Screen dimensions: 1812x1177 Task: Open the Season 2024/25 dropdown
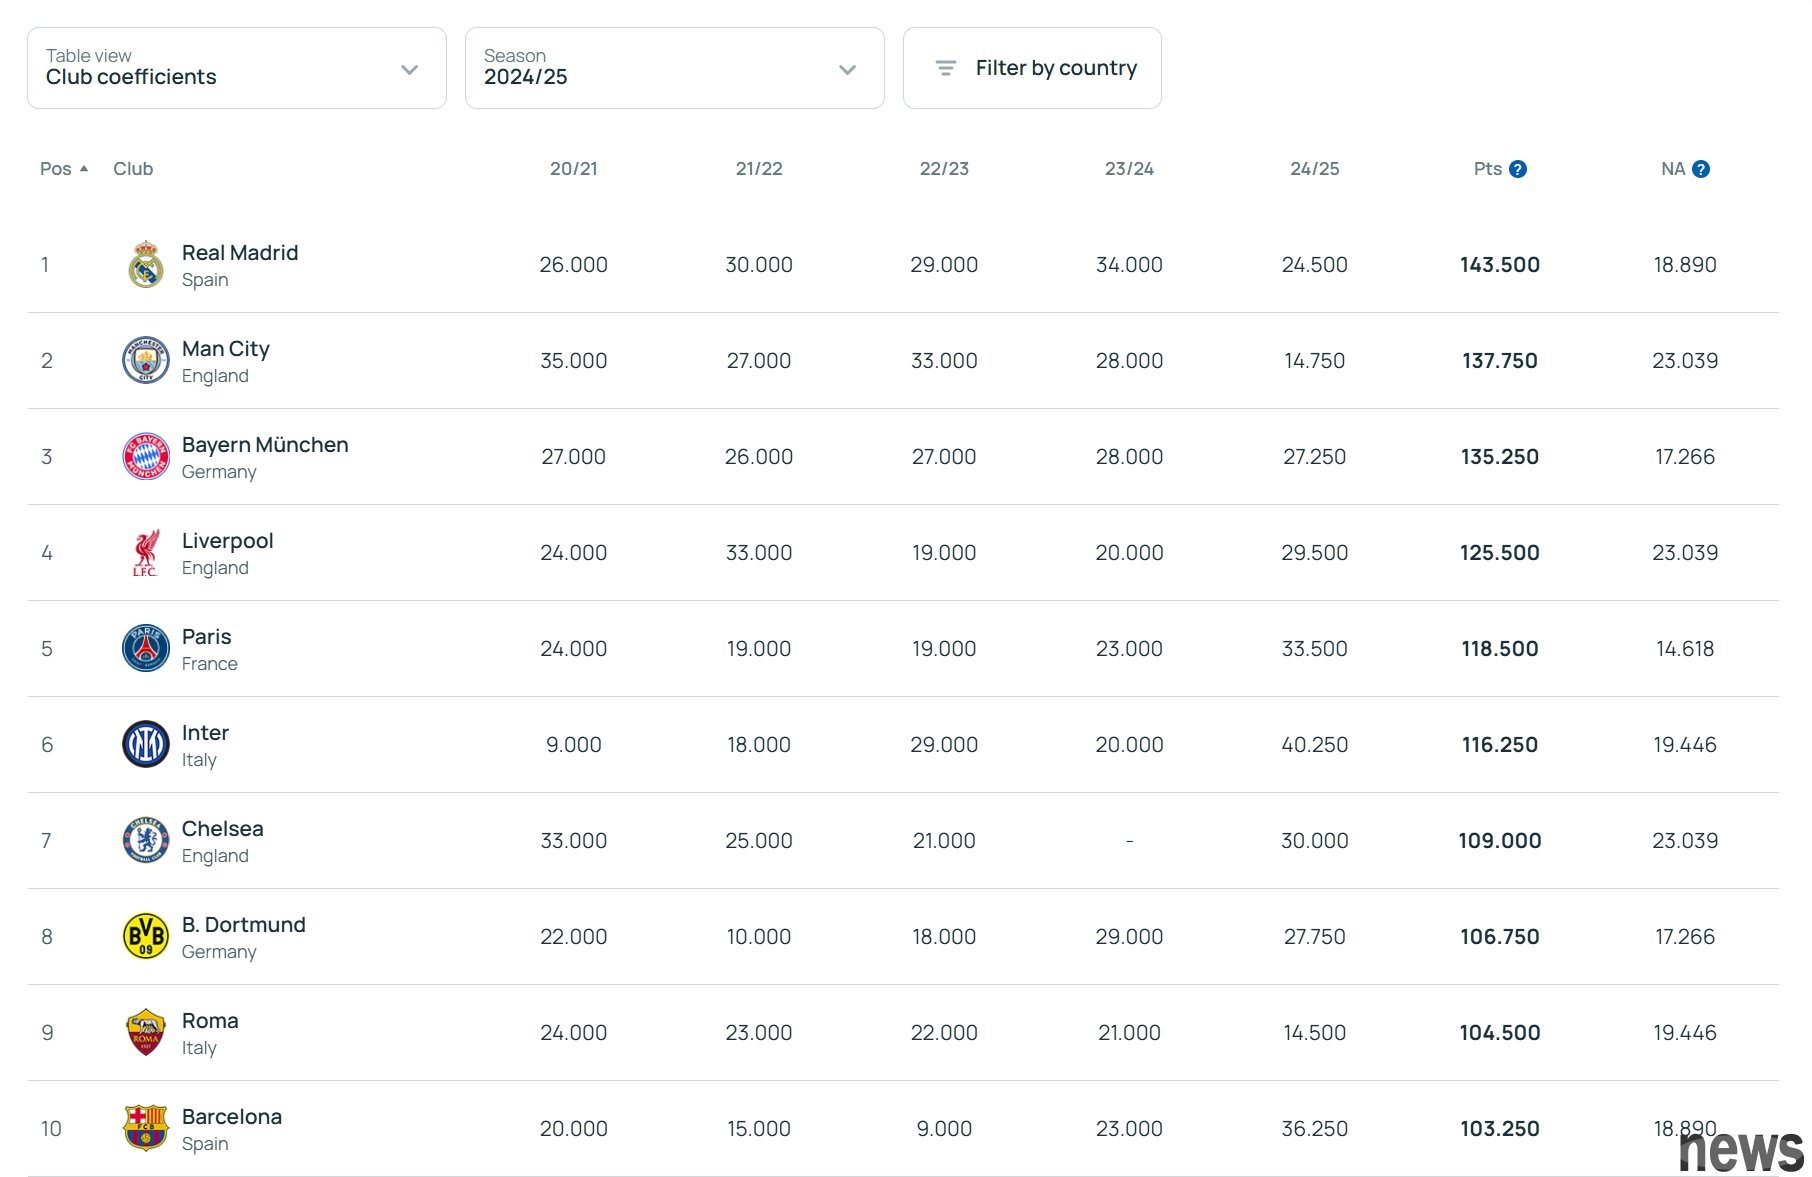pyautogui.click(x=675, y=68)
